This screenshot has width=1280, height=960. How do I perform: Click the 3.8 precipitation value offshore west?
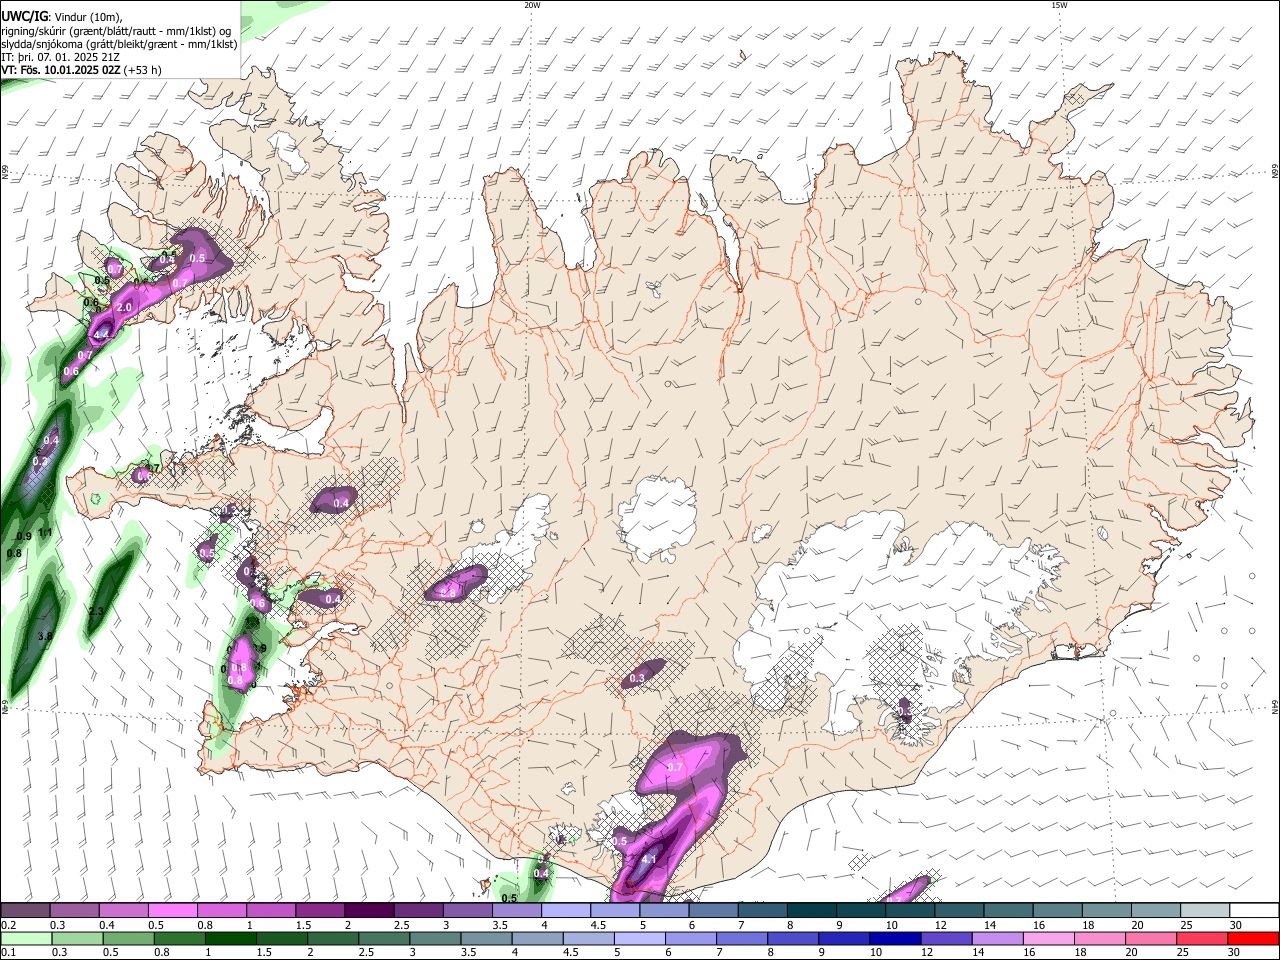[x=45, y=636]
